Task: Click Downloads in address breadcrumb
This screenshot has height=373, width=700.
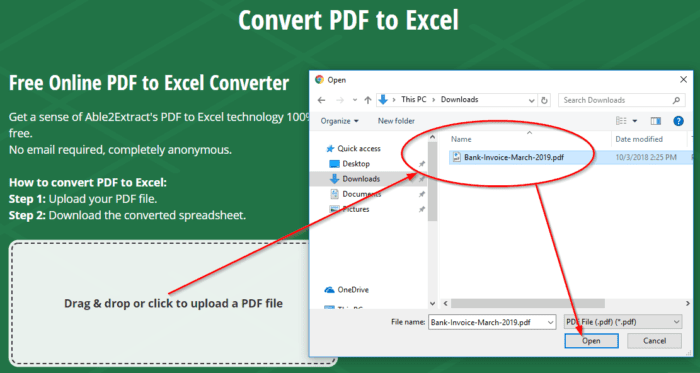Action: 459,99
